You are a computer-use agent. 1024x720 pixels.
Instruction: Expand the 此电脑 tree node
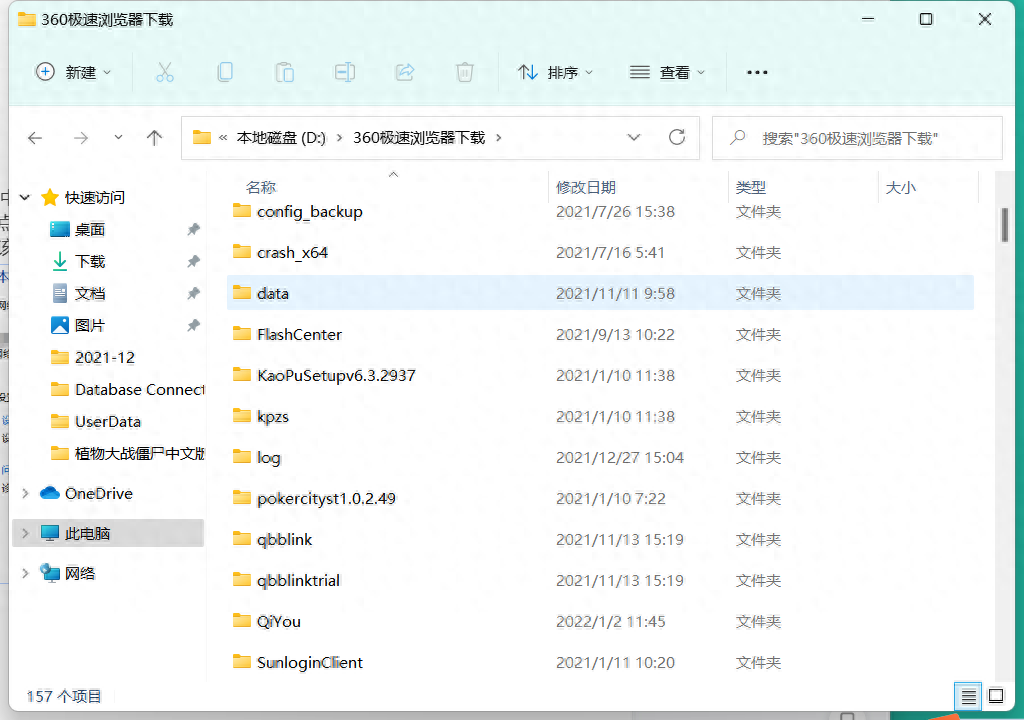(25, 533)
